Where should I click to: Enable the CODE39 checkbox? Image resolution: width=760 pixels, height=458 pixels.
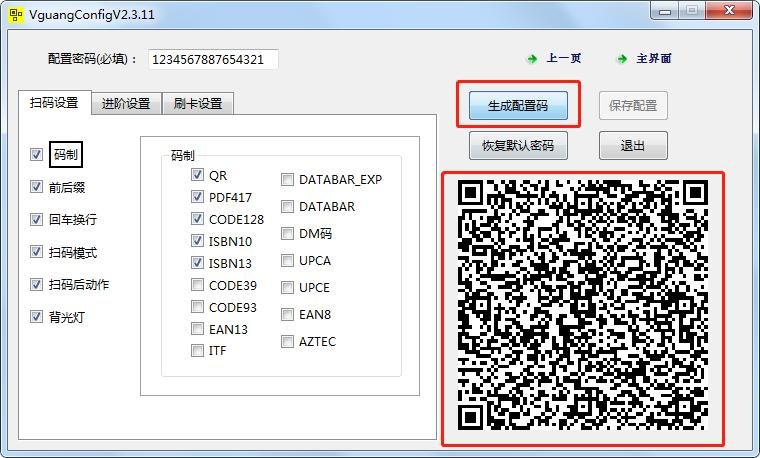[x=197, y=284]
